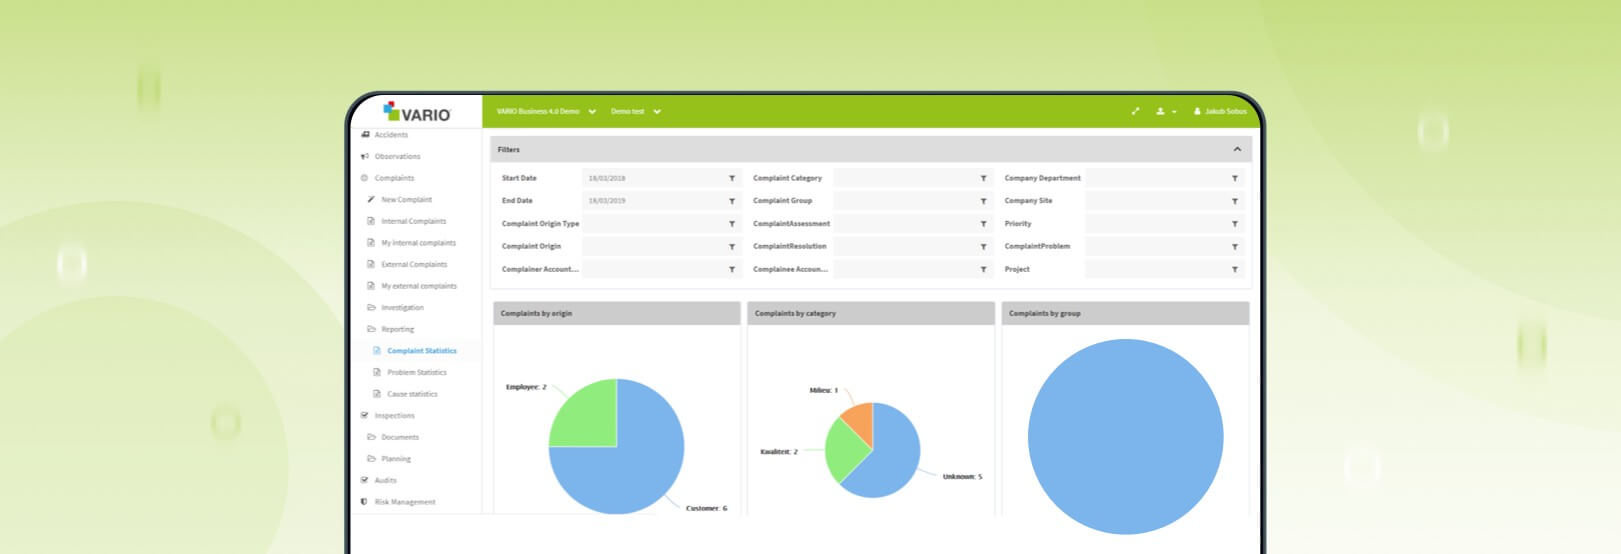The width and height of the screenshot is (1621, 554).
Task: Open Problem Statistics in the sidebar
Action: coord(416,373)
